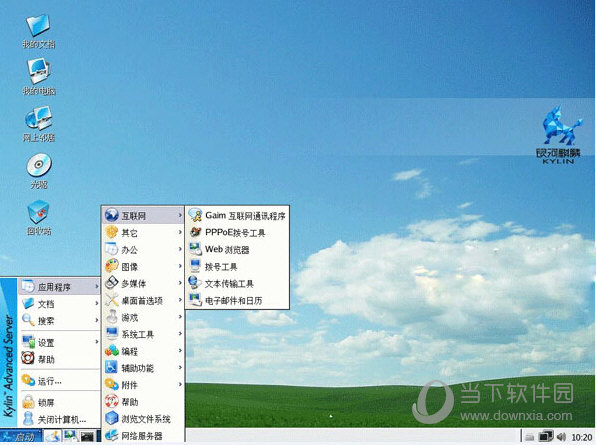This screenshot has height=445, width=597.
Task: Expand the 多媒体 submenu
Action: (143, 284)
